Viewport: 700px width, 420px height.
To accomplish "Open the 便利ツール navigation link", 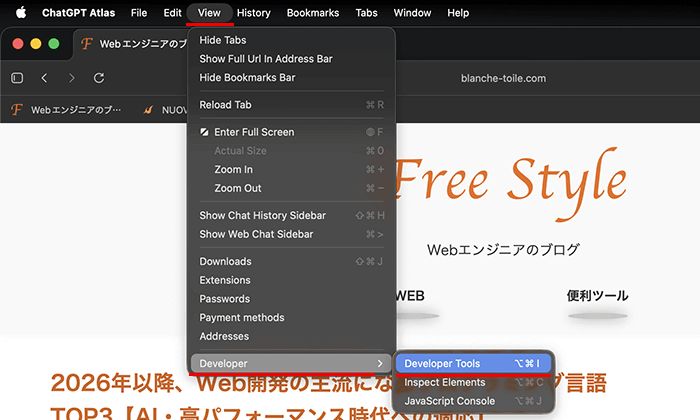I will click(x=597, y=296).
